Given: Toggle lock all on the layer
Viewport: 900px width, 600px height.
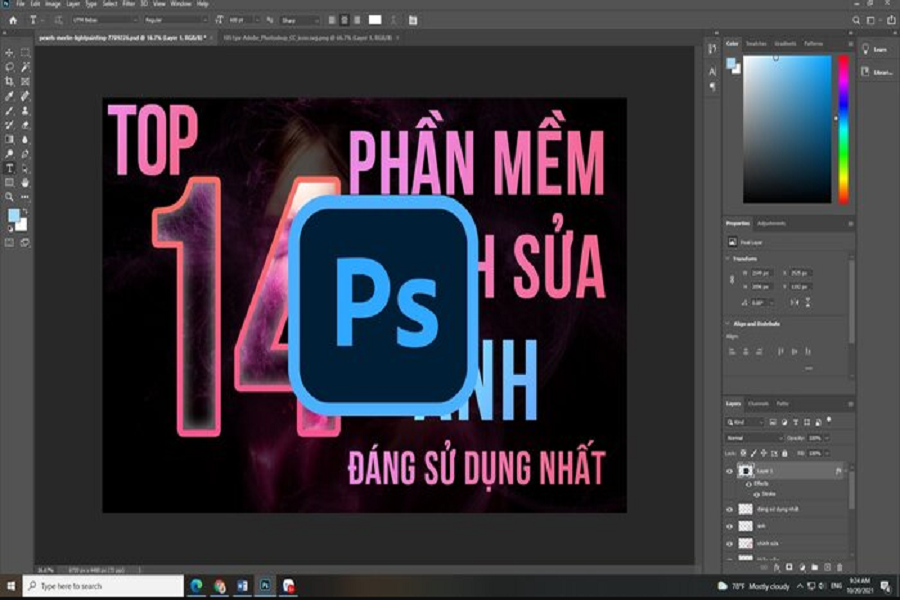Looking at the screenshot, I should click(x=785, y=454).
